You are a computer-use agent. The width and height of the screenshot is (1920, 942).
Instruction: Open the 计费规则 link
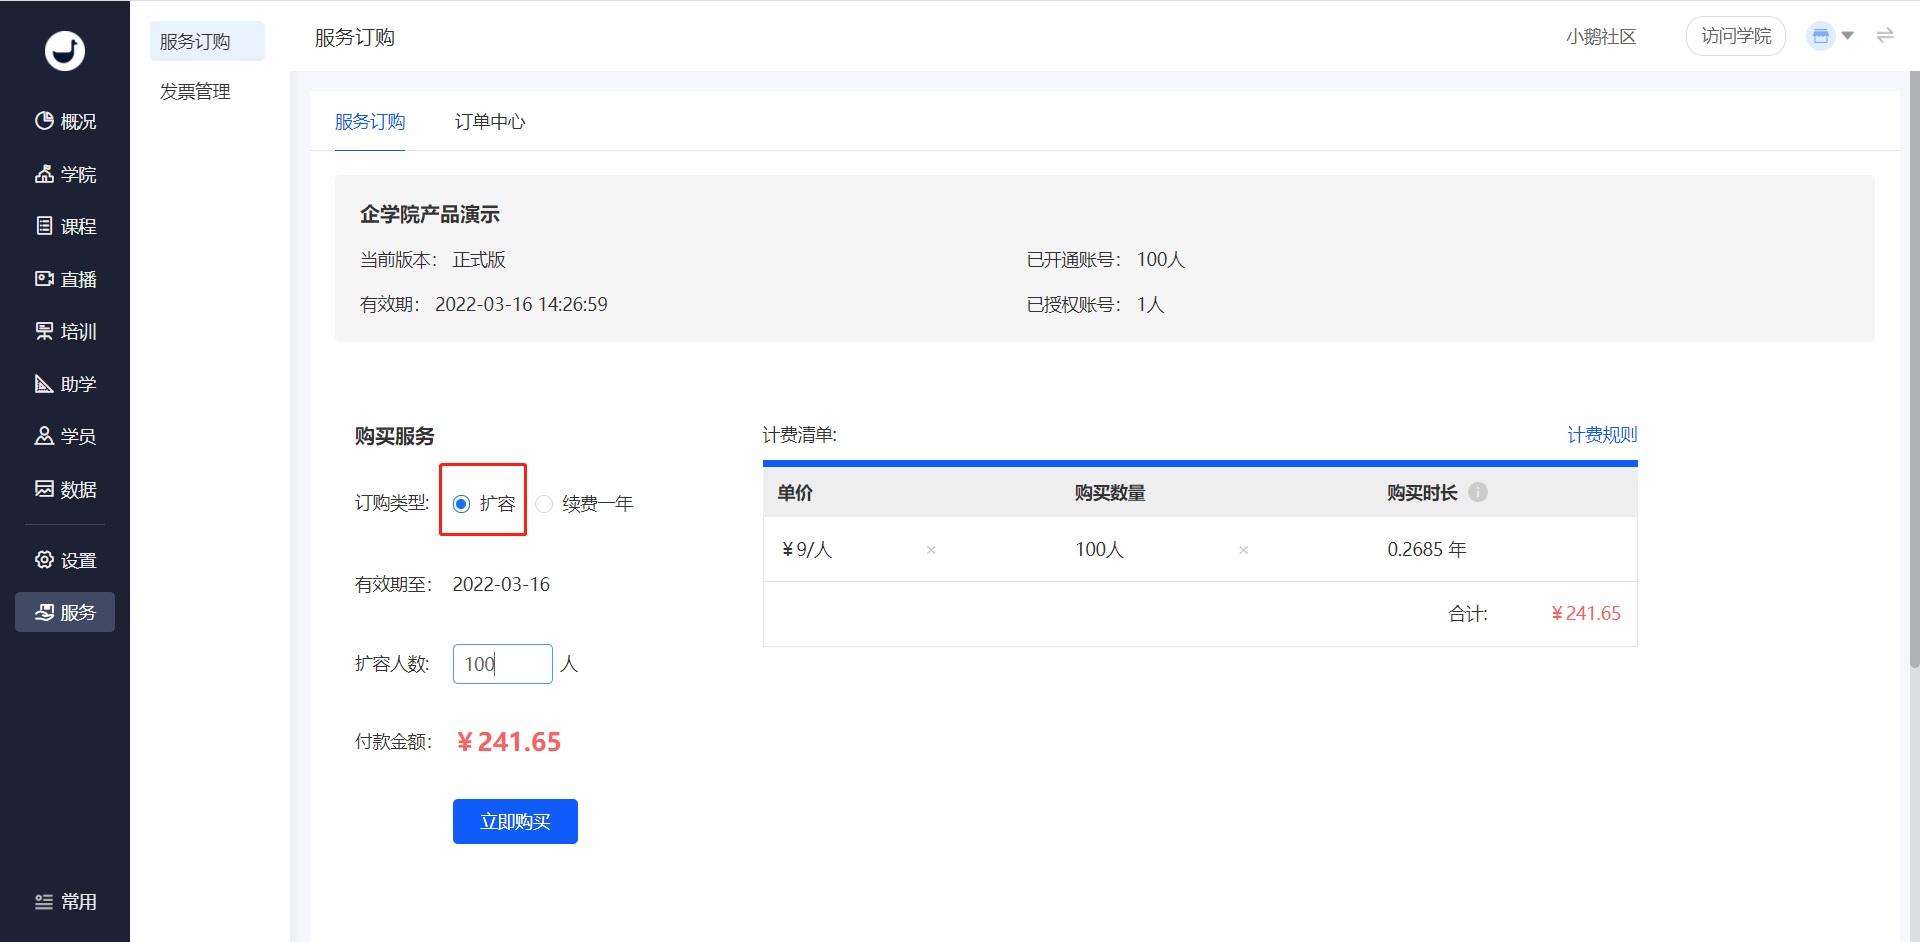click(1602, 435)
